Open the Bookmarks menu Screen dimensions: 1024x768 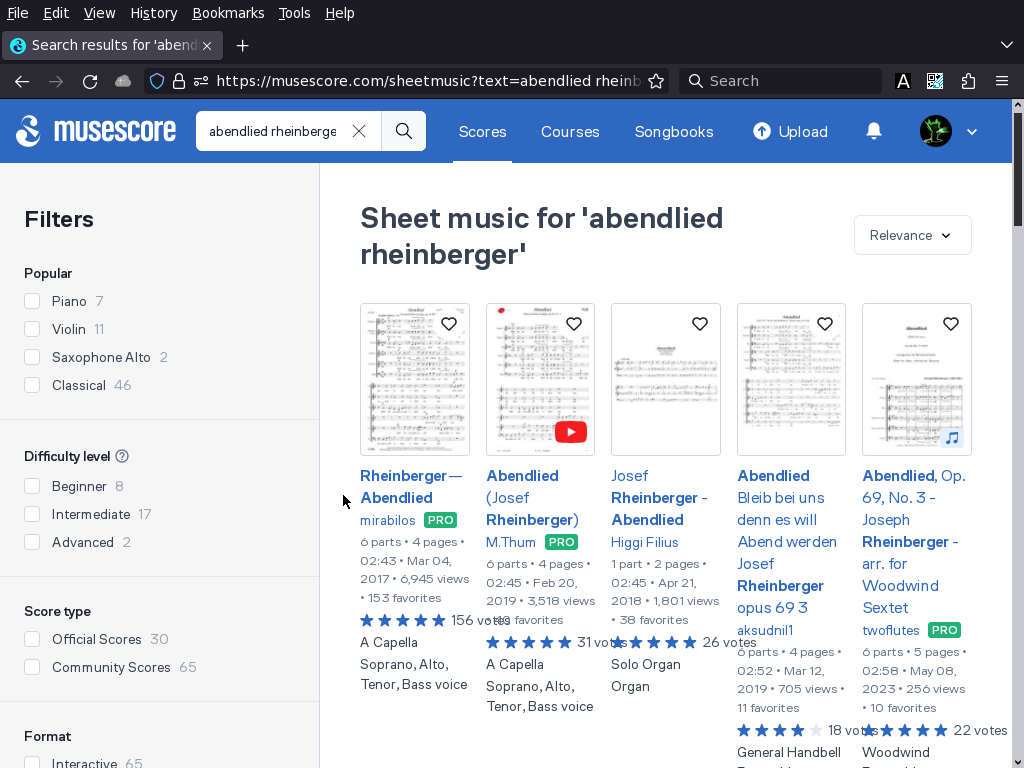click(x=228, y=13)
